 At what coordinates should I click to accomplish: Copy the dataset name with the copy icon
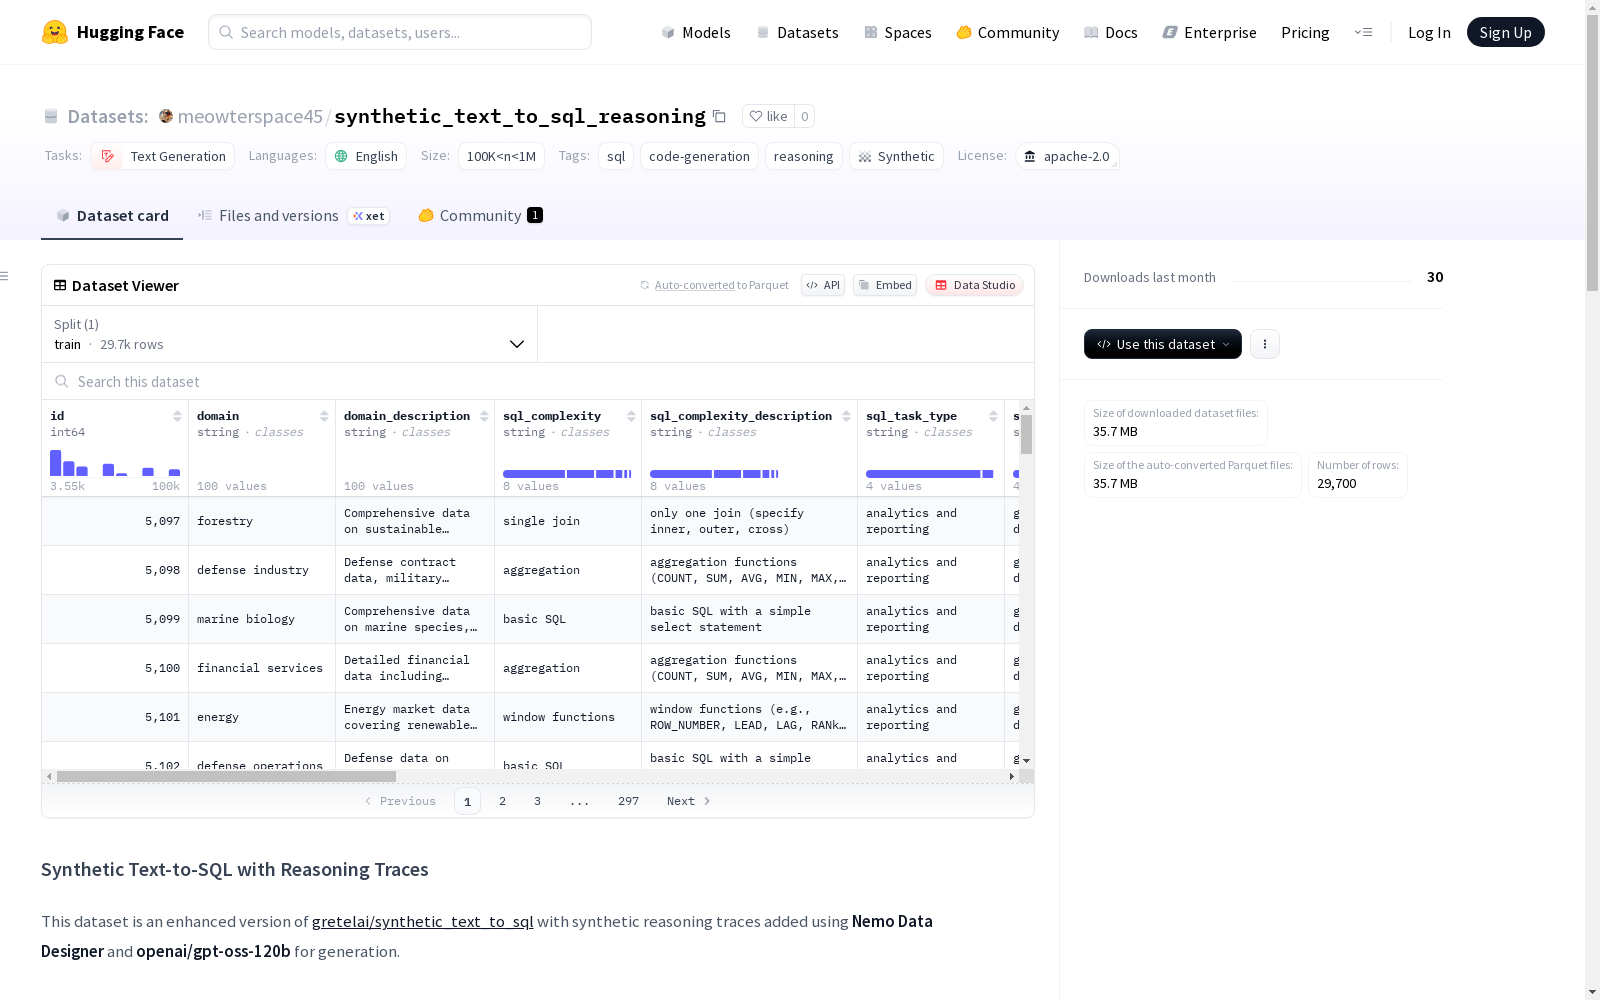point(719,116)
